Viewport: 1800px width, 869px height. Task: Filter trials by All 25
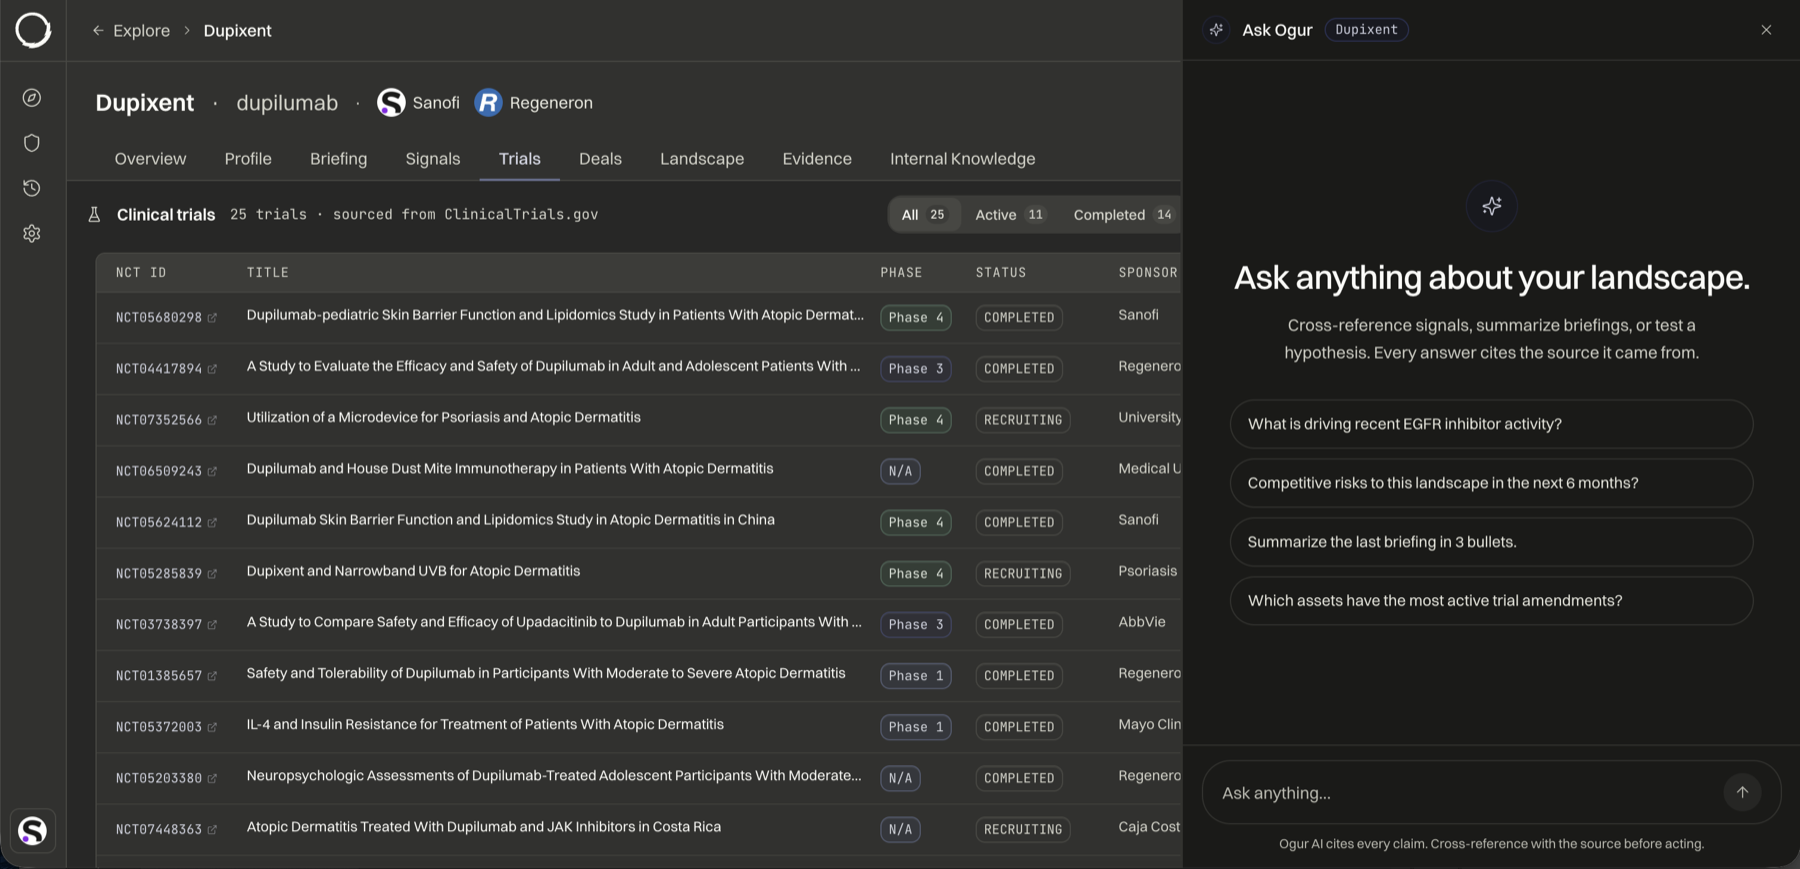[x=924, y=215]
